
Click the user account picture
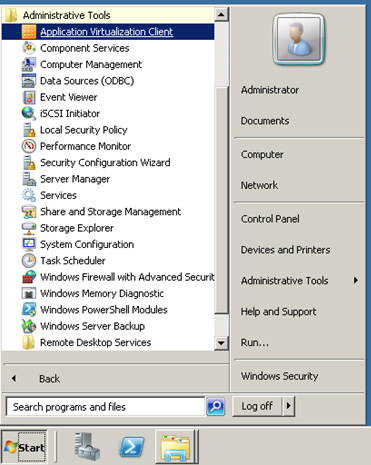click(x=299, y=40)
